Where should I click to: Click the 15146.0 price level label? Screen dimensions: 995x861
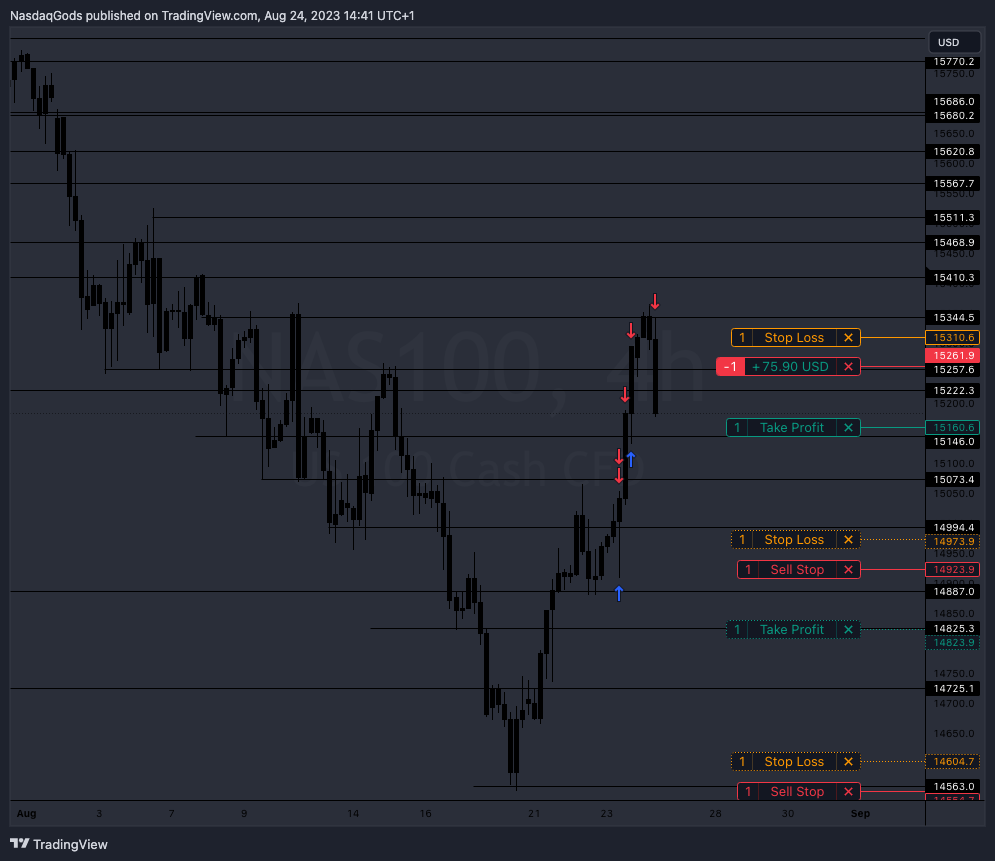click(952, 442)
